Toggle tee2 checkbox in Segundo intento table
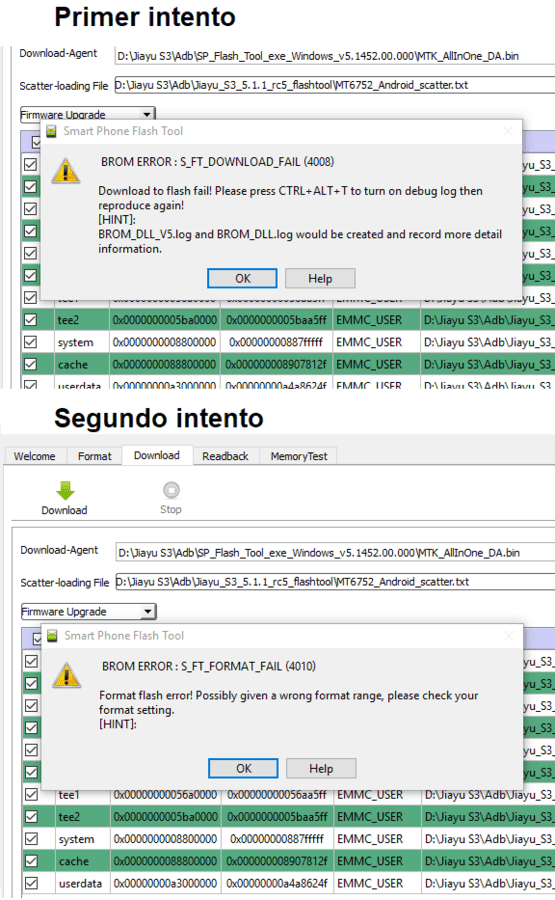Screen dimensions: 555x900 pyautogui.click(x=32, y=816)
